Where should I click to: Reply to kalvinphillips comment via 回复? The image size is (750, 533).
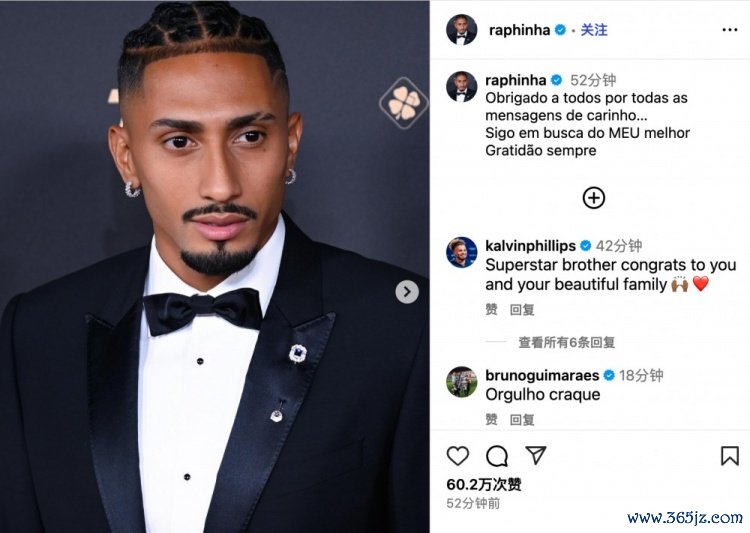tap(522, 310)
